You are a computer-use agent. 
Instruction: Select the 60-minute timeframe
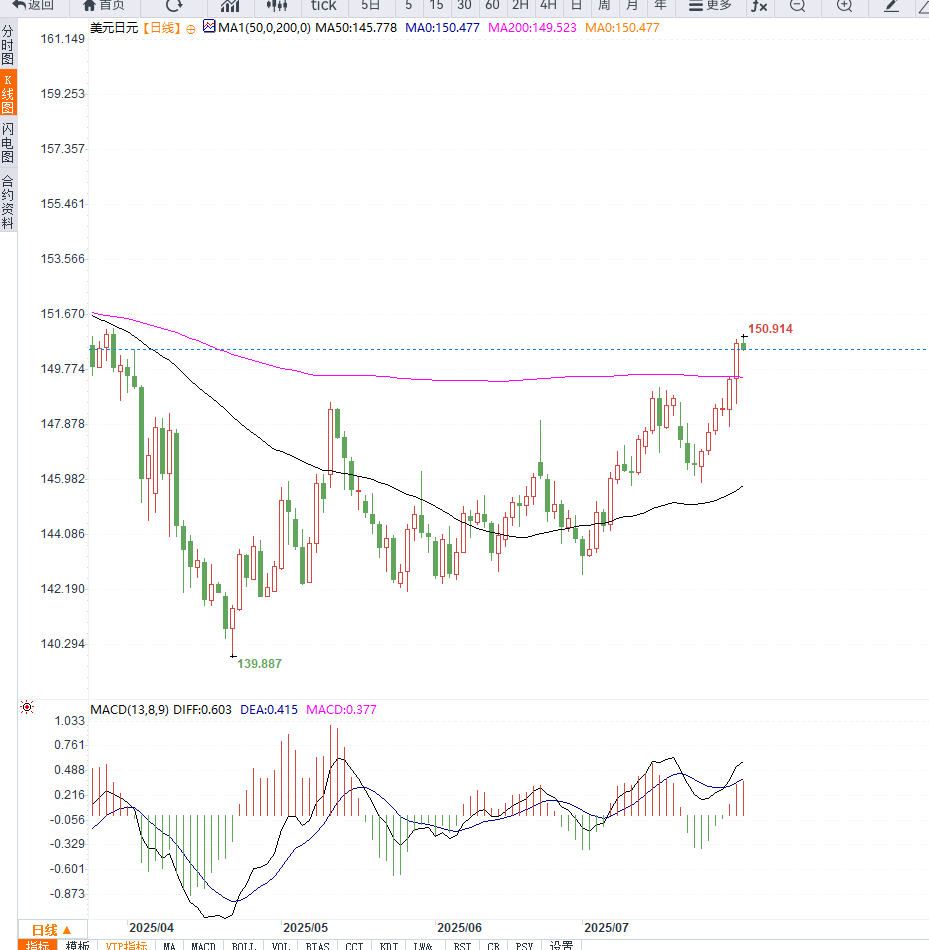coord(492,5)
